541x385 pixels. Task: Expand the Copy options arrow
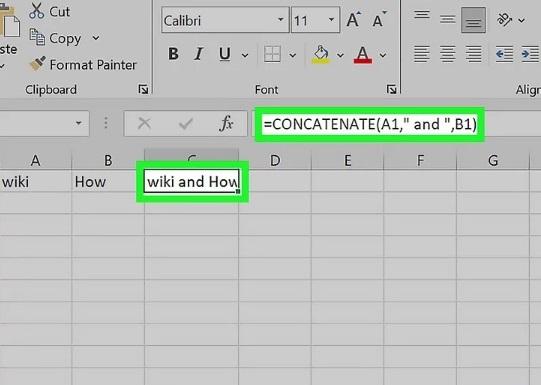96,38
